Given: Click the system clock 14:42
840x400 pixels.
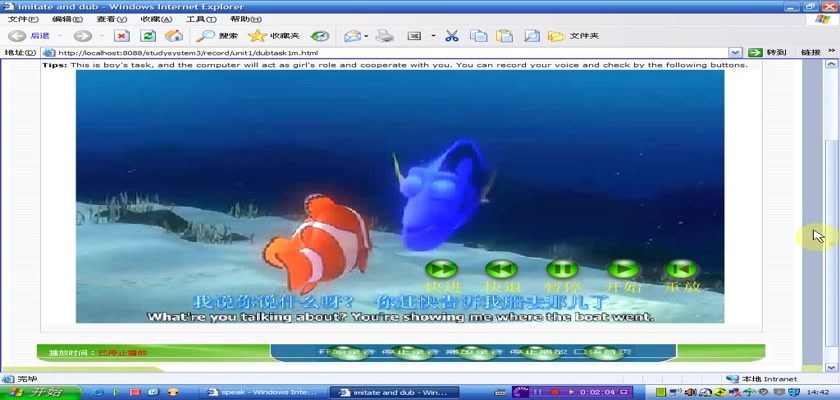Looking at the screenshot, I should coord(820,393).
